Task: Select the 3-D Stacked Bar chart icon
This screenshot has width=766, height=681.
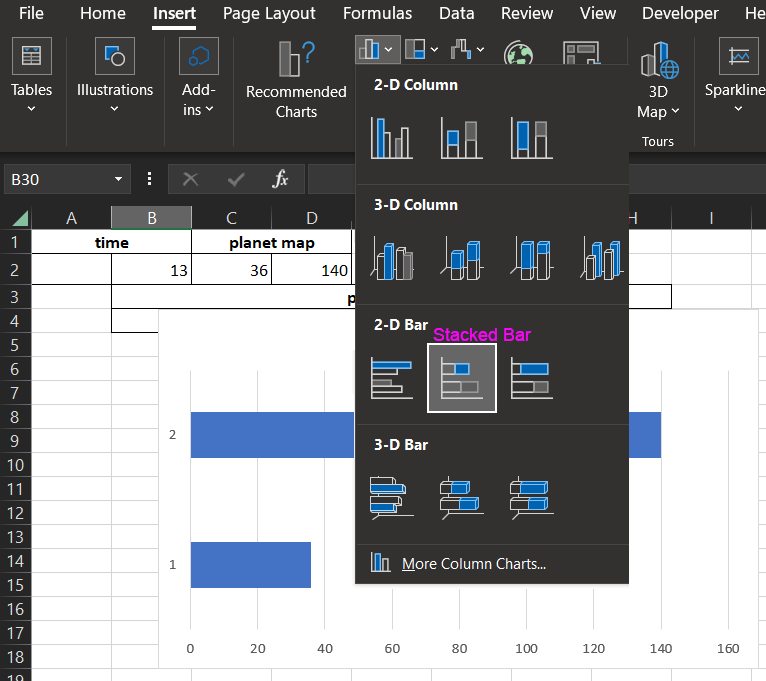Action: pos(462,497)
